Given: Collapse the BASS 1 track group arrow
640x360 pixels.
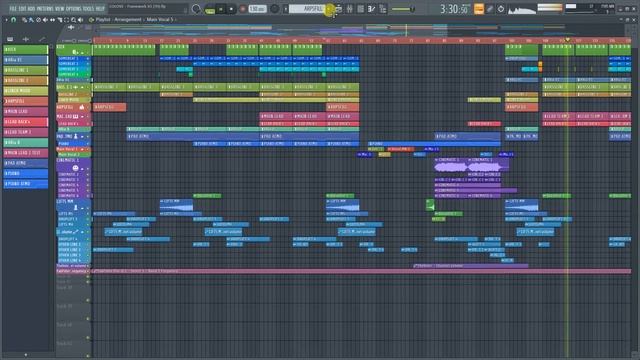Looking at the screenshot, I should pyautogui.click(x=82, y=87).
